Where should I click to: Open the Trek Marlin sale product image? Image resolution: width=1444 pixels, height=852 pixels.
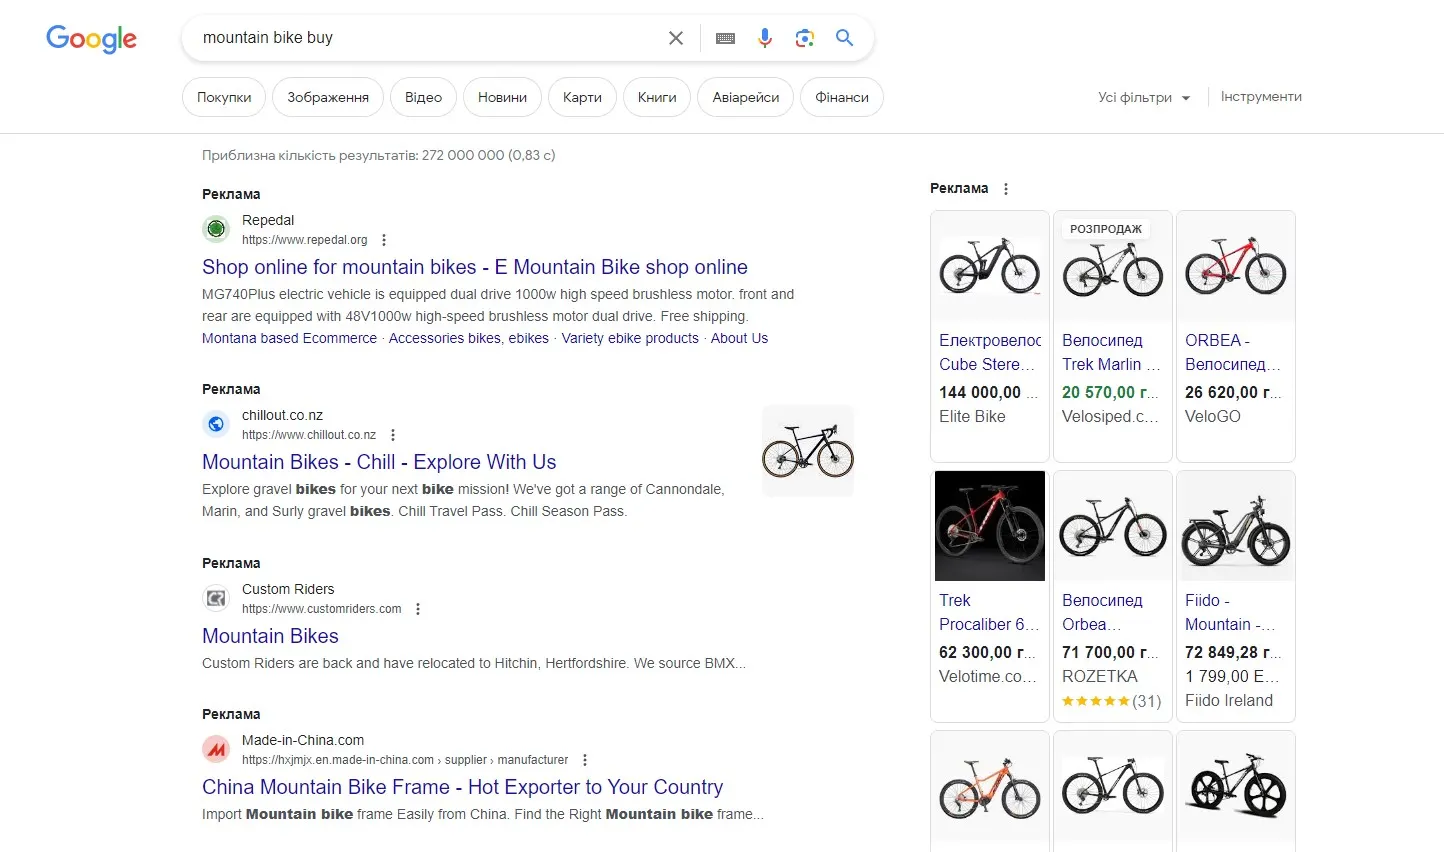click(x=1113, y=266)
